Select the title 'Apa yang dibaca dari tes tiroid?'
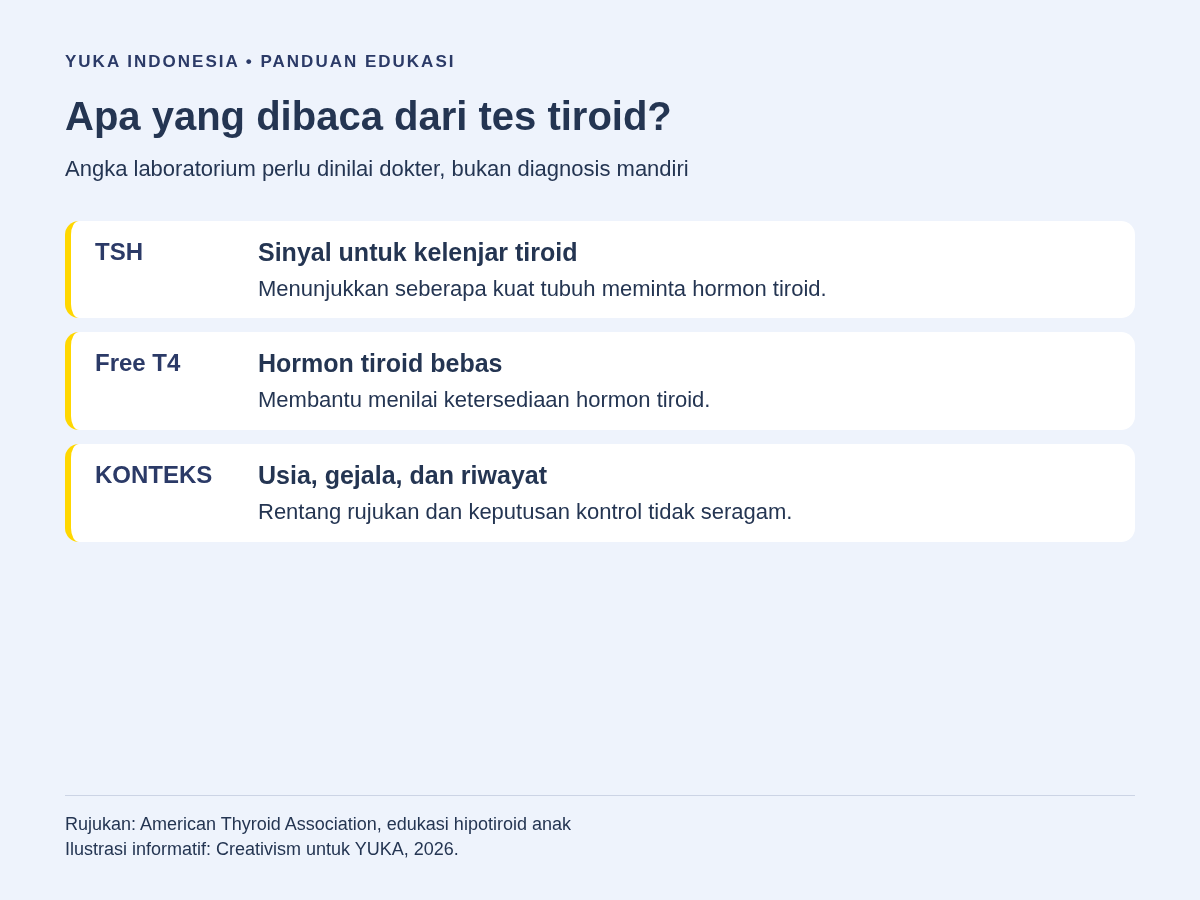Viewport: 1200px width, 900px height. [368, 116]
